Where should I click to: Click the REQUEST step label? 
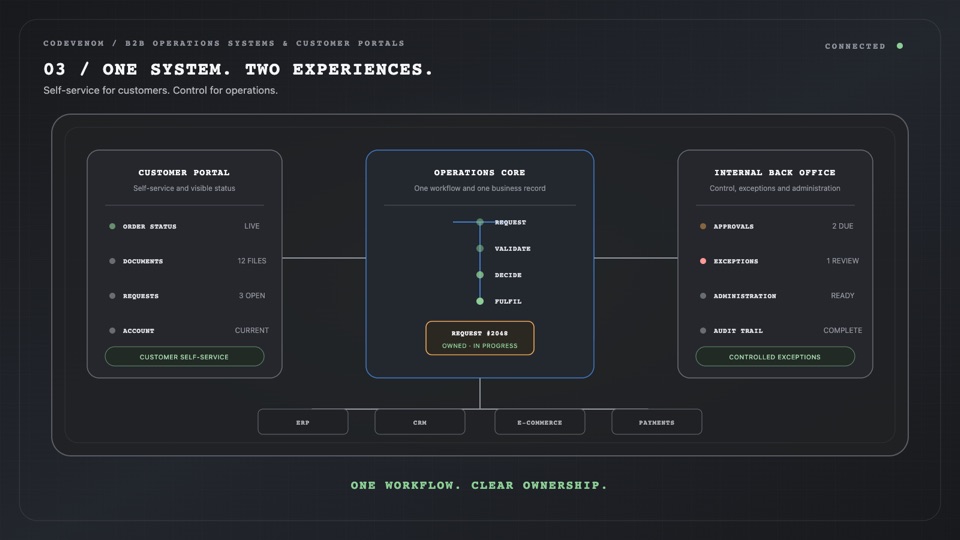pos(511,223)
